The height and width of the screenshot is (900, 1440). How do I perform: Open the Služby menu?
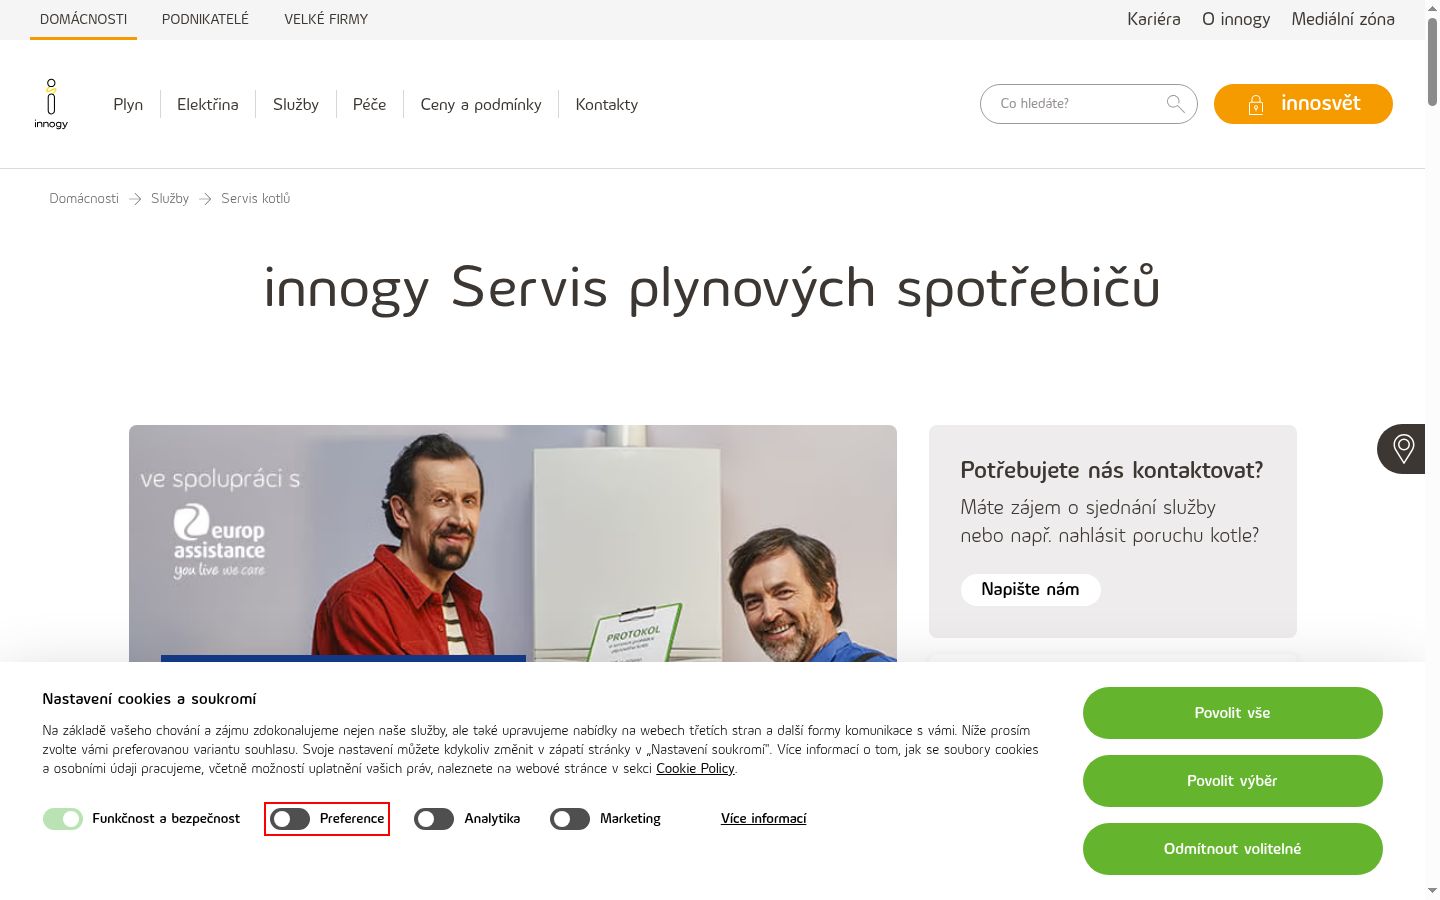[x=296, y=104]
